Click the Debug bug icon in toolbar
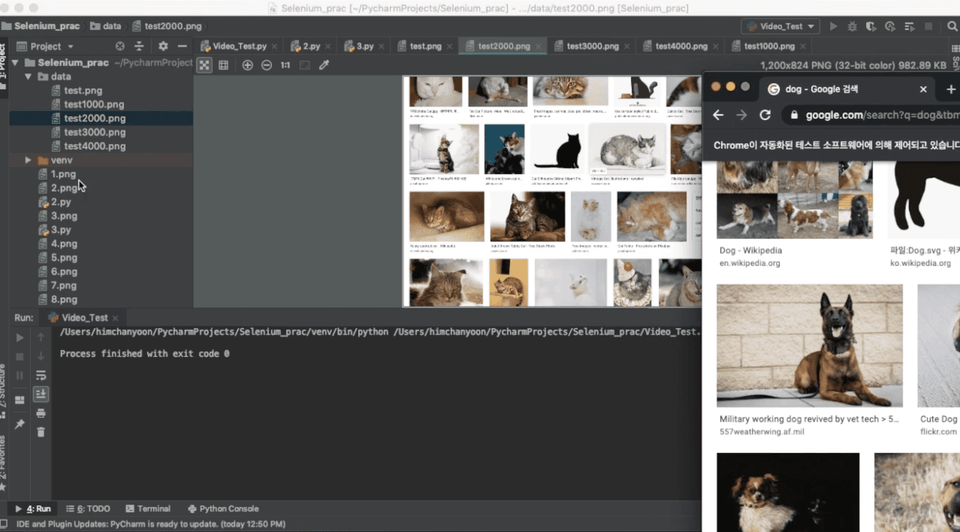Screen dimensions: 960x532 [x=852, y=26]
